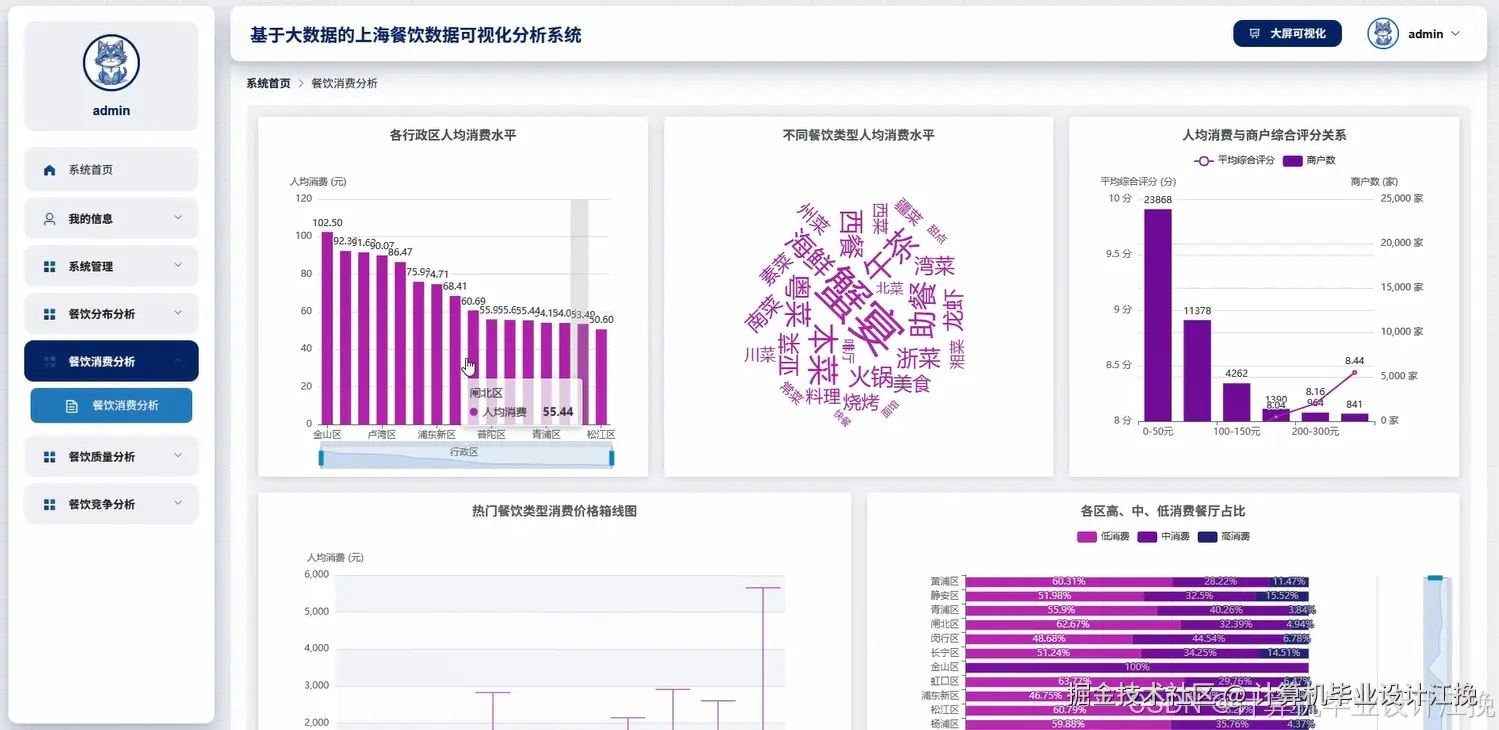This screenshot has height=730, width=1499.
Task: Click the 23868 bar for 0-50元
Action: click(x=1157, y=314)
